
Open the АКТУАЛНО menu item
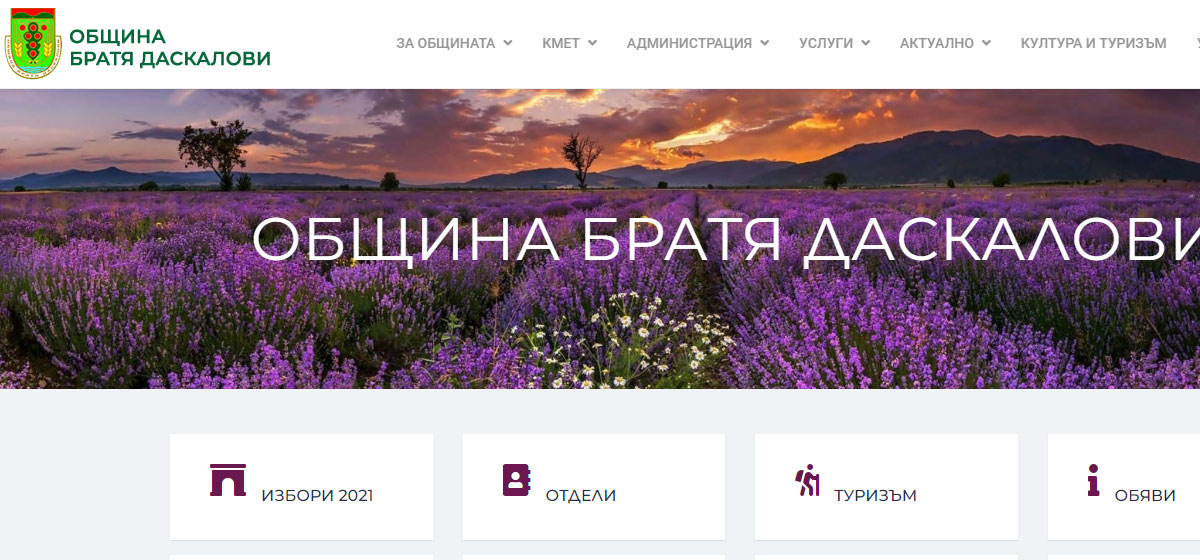coord(946,43)
